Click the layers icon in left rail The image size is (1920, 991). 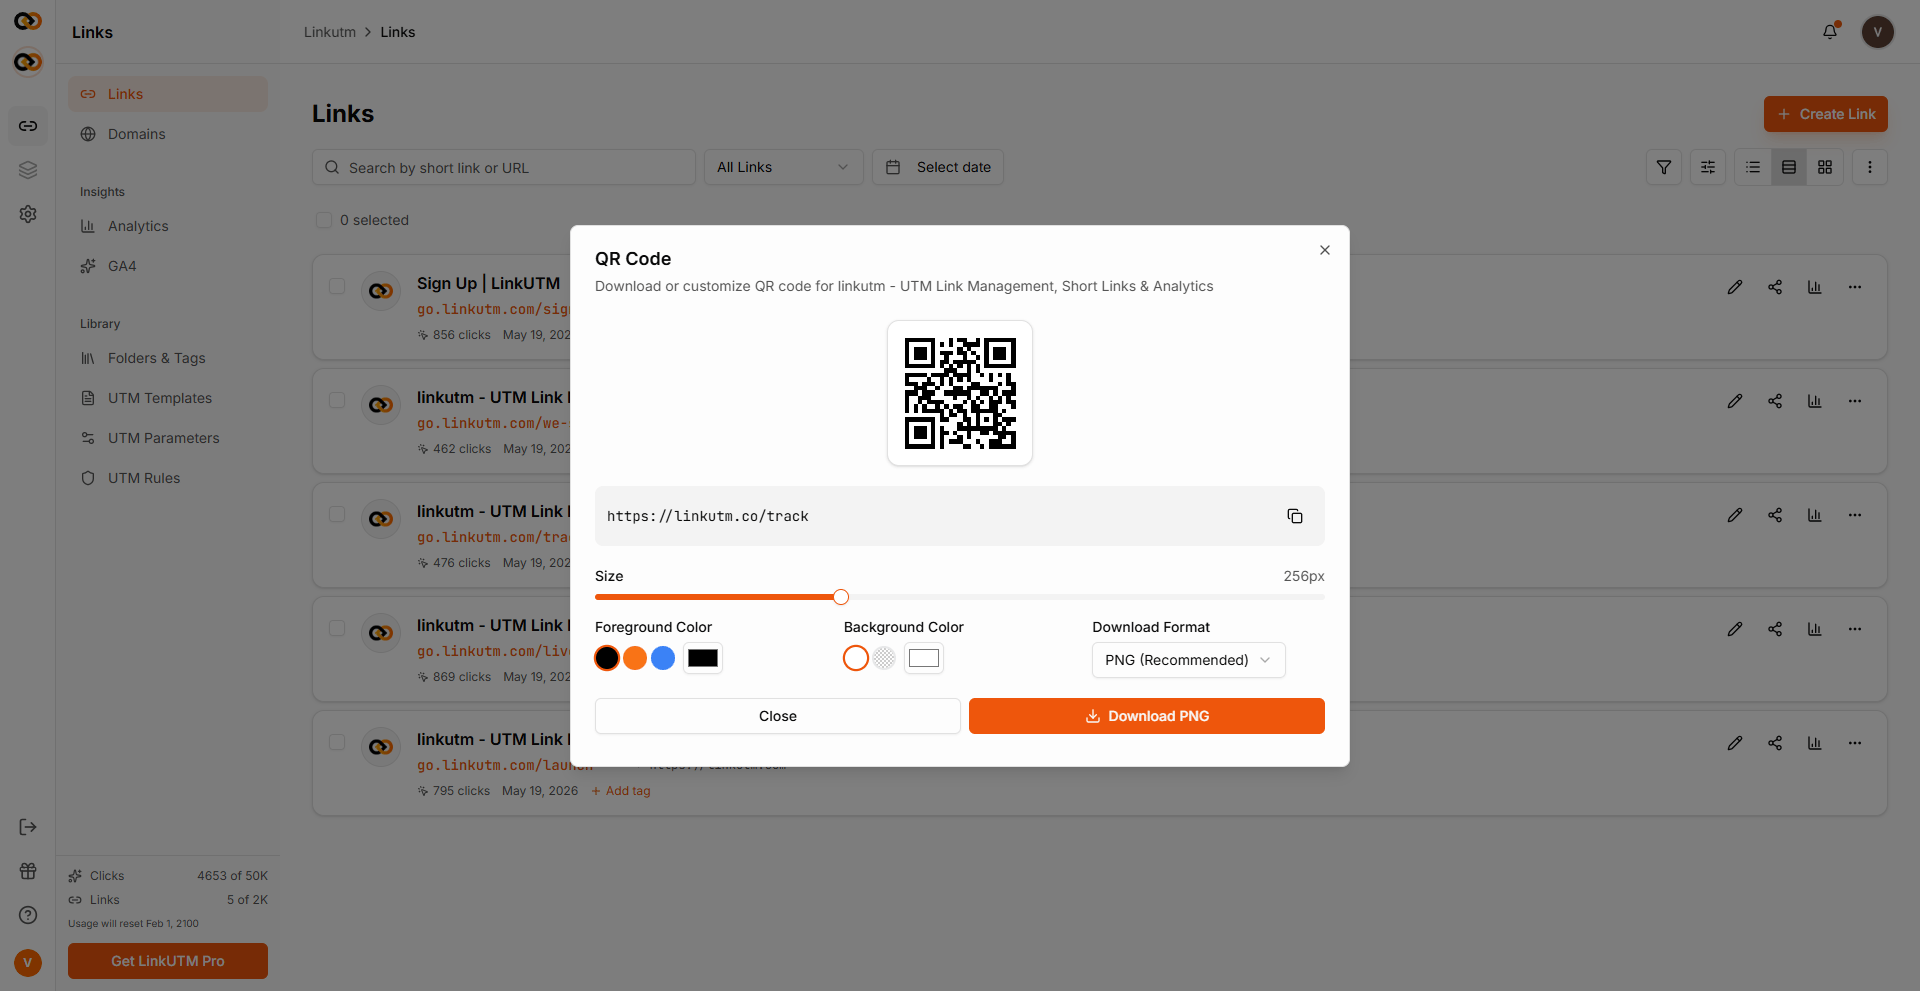(x=28, y=170)
